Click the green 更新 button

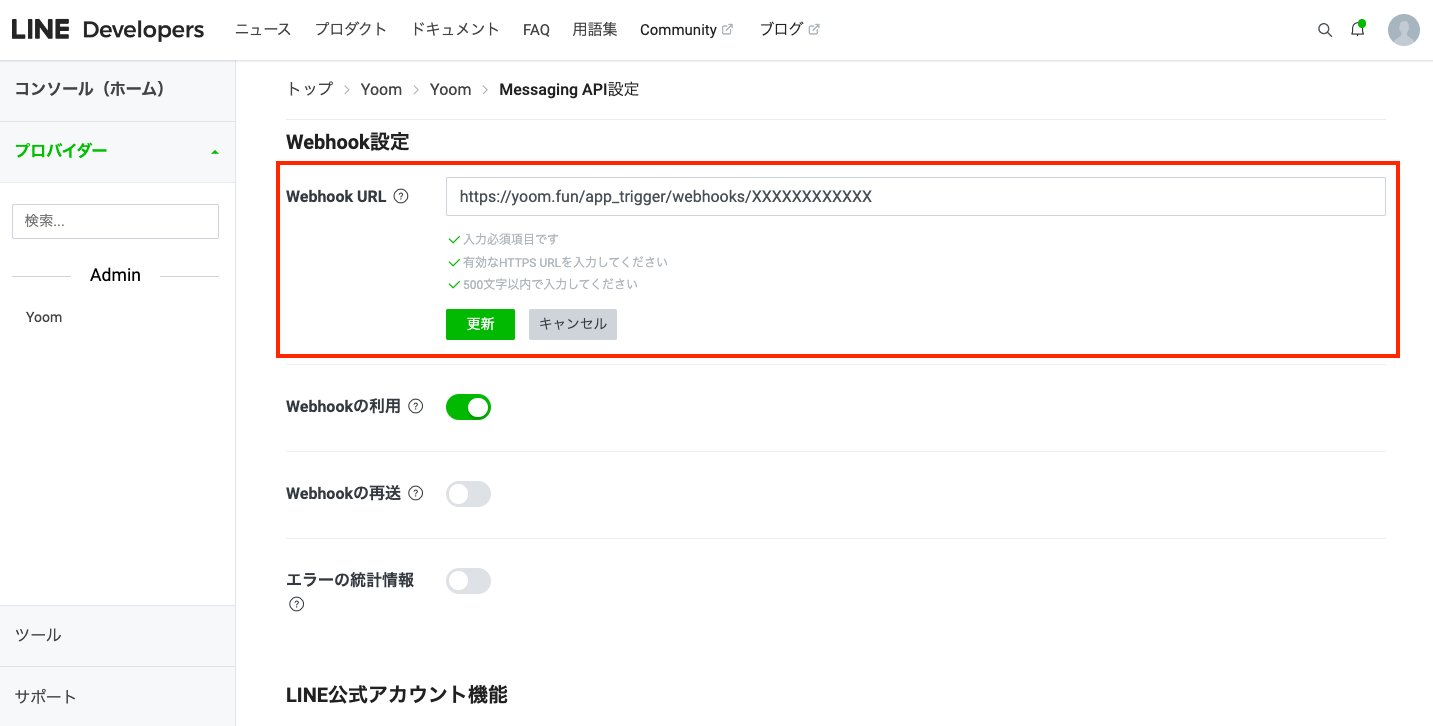point(480,324)
